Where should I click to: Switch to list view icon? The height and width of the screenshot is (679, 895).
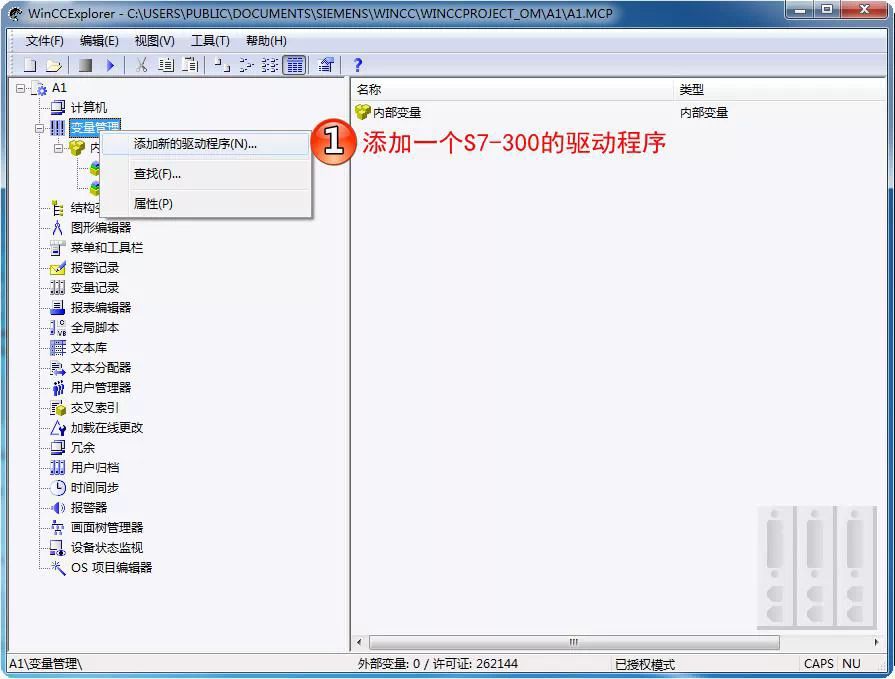coord(269,65)
